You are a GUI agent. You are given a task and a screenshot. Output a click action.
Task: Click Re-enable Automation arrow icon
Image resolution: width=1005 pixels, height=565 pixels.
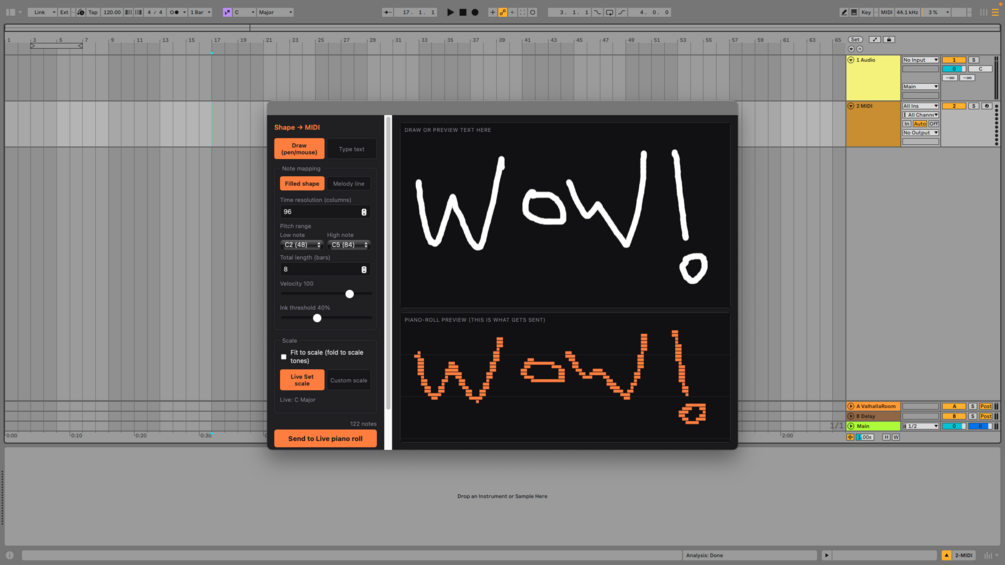click(x=513, y=12)
